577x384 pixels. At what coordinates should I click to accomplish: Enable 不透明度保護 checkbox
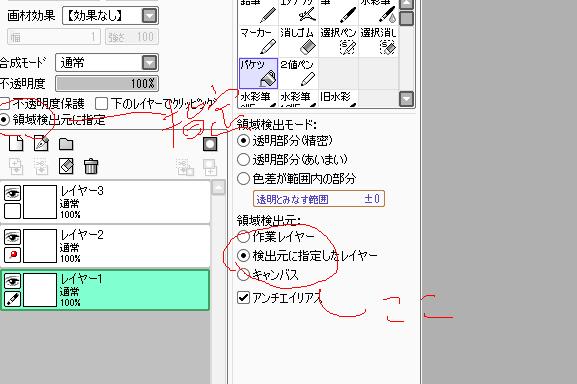point(4,104)
